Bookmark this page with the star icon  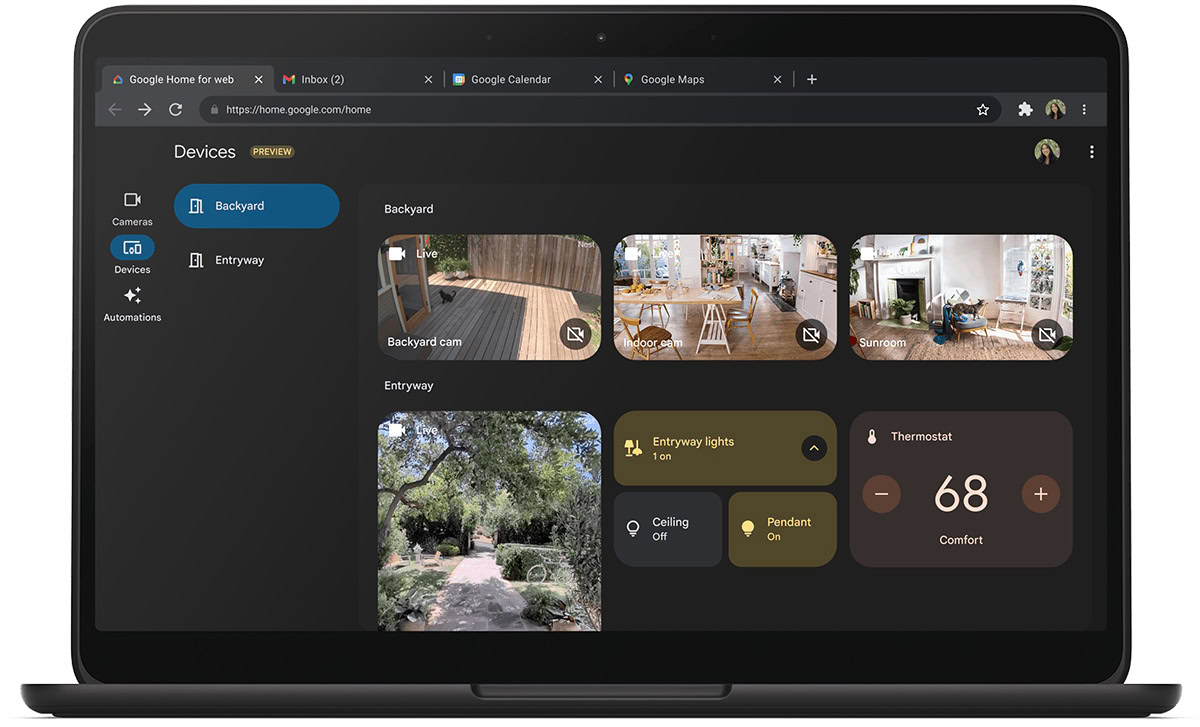[982, 110]
